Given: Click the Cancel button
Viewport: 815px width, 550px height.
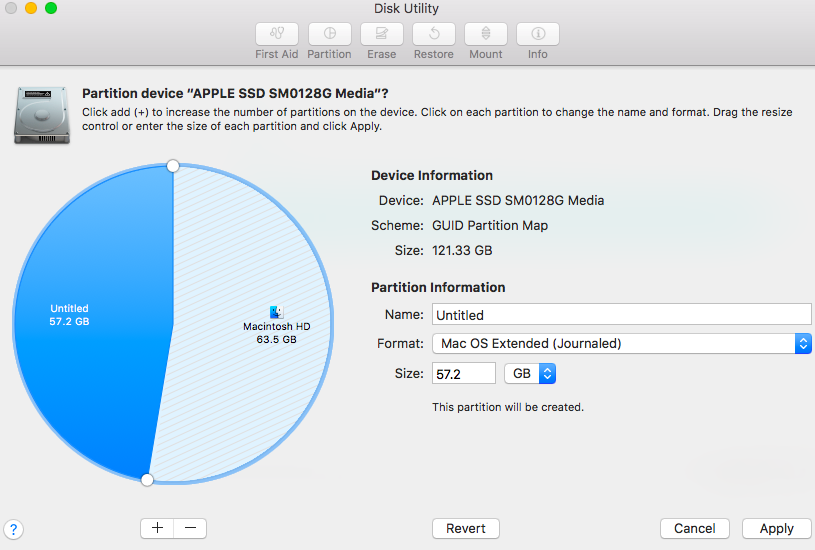Looking at the screenshot, I should [694, 528].
